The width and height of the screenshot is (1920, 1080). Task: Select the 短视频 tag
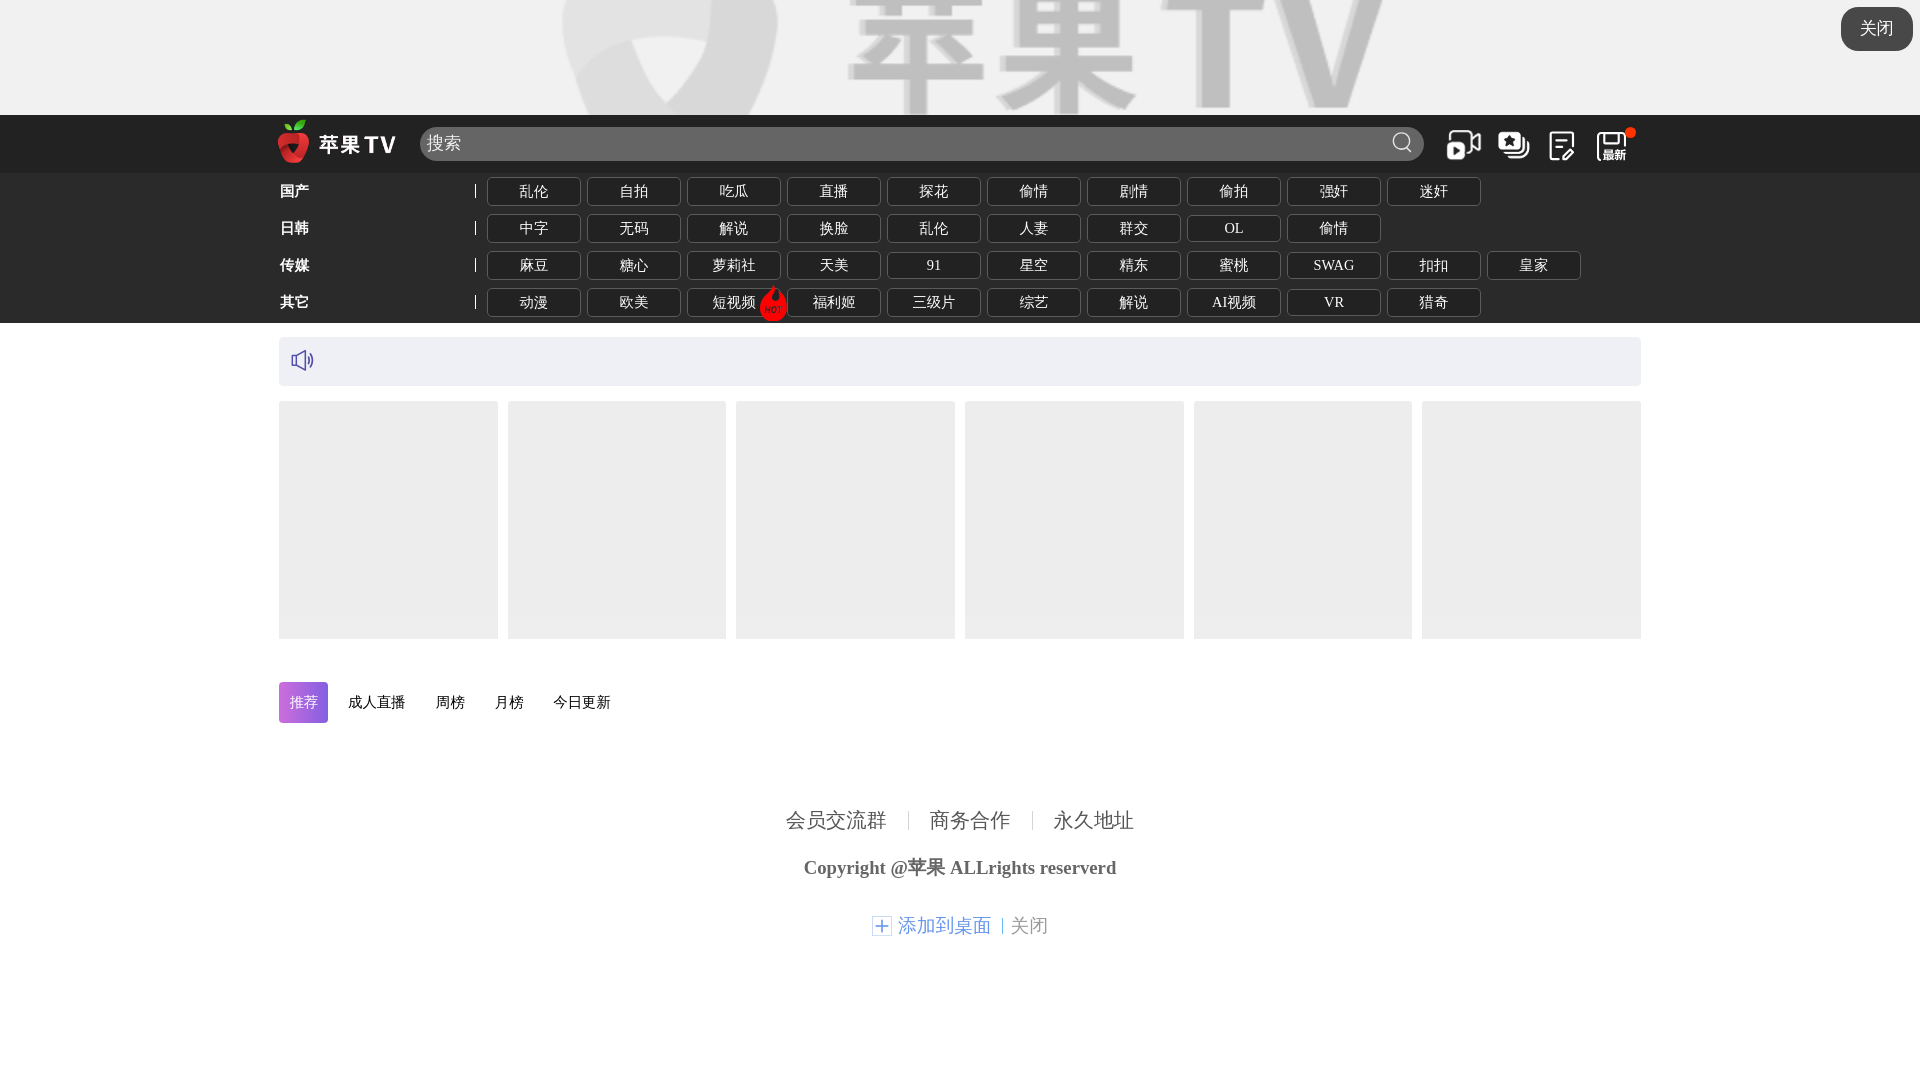tap(734, 303)
